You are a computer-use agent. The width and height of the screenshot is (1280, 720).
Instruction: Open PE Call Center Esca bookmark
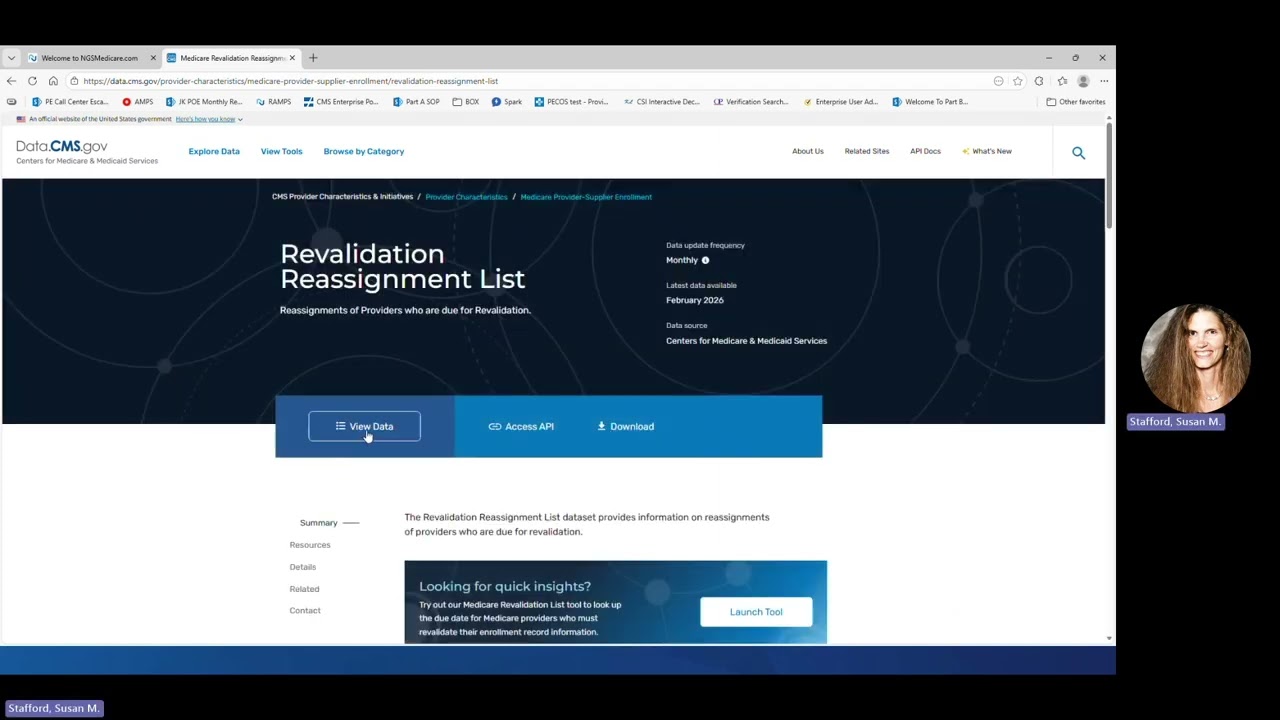click(x=70, y=102)
